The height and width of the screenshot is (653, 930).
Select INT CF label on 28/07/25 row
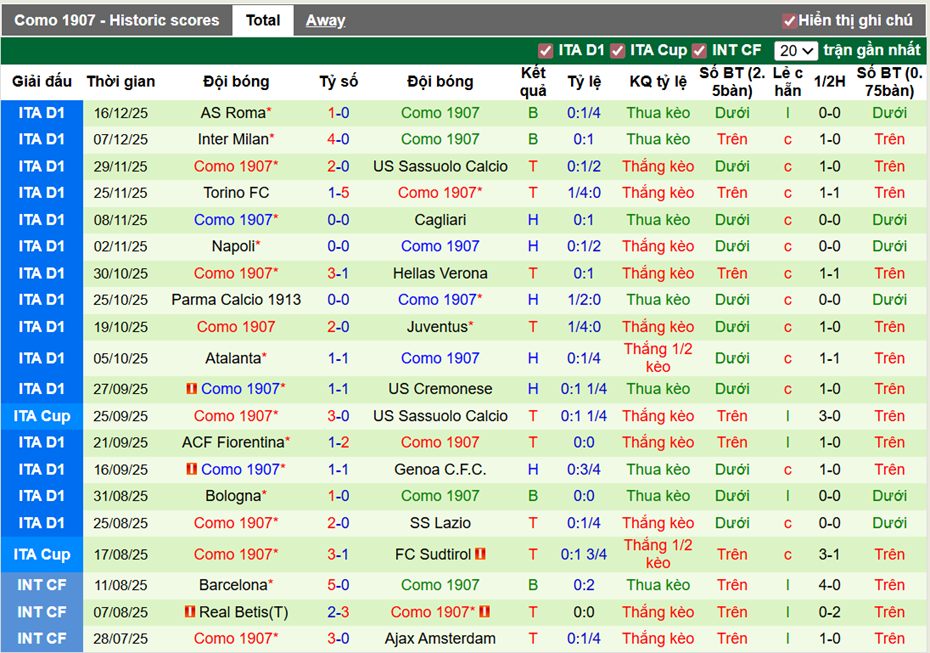[x=42, y=639]
